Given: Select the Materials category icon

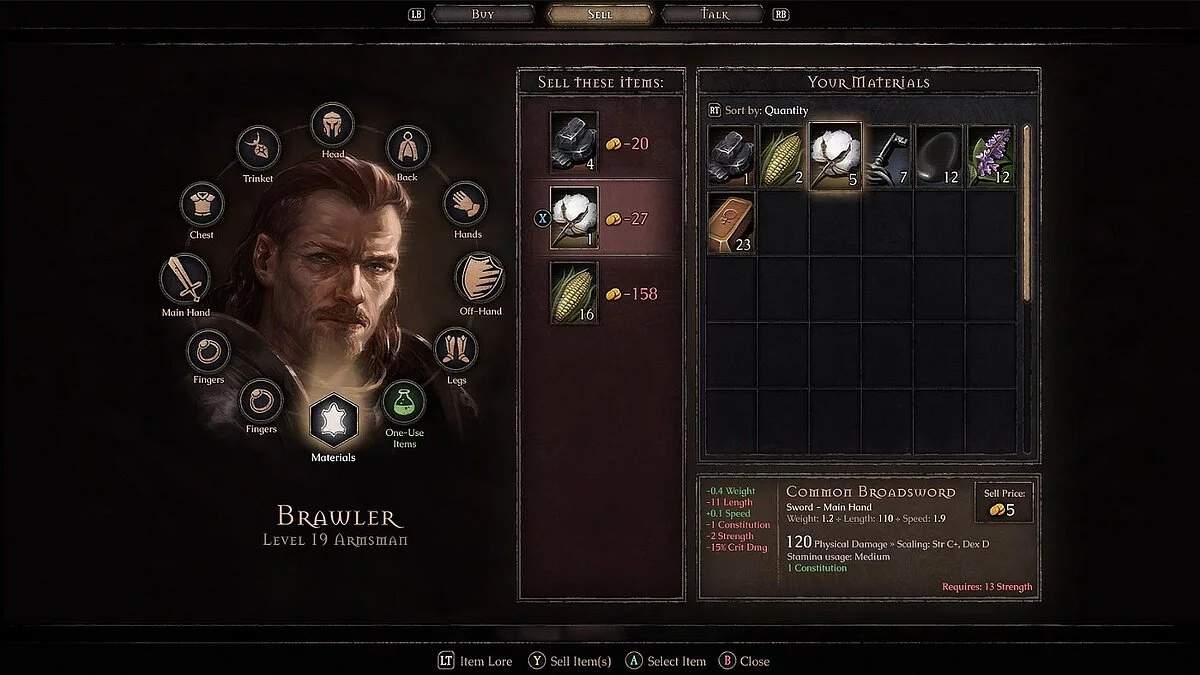Looking at the screenshot, I should (x=333, y=421).
